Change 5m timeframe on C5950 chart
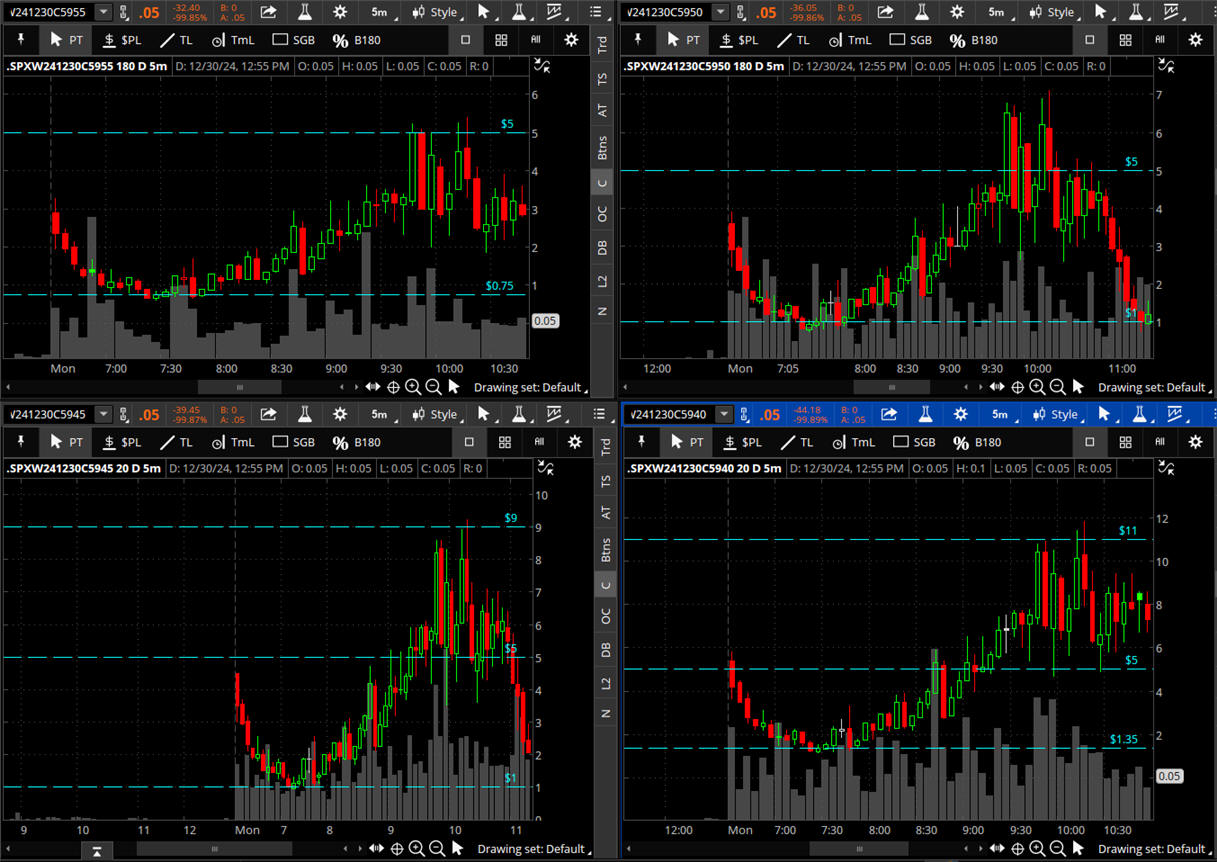 996,12
